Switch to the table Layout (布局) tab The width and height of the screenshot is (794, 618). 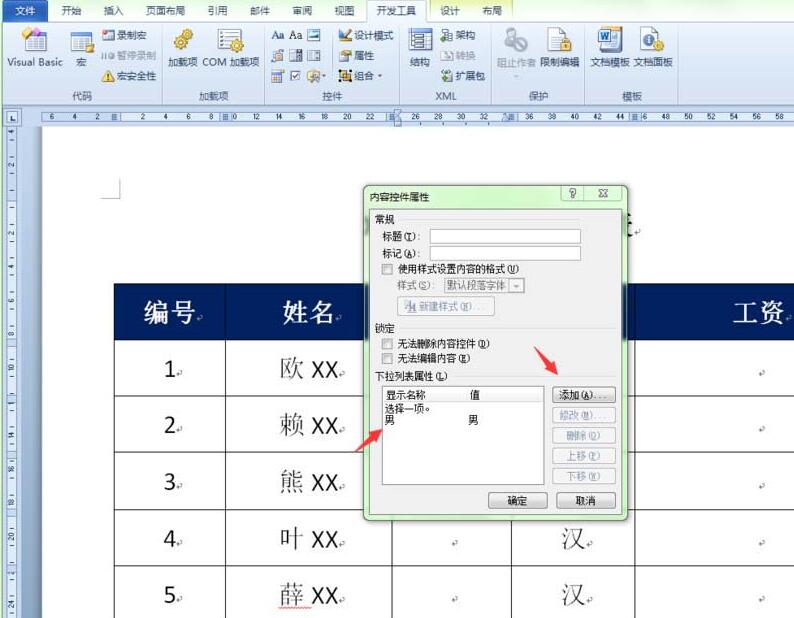pos(492,10)
